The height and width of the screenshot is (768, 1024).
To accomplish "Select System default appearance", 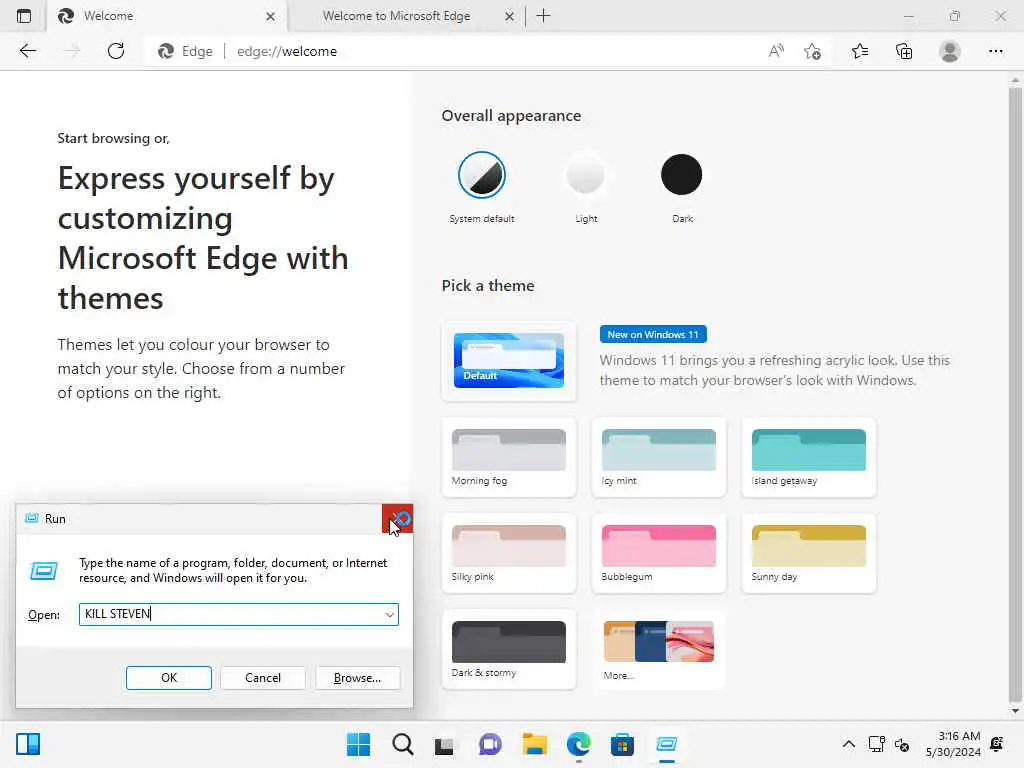I will point(482,175).
